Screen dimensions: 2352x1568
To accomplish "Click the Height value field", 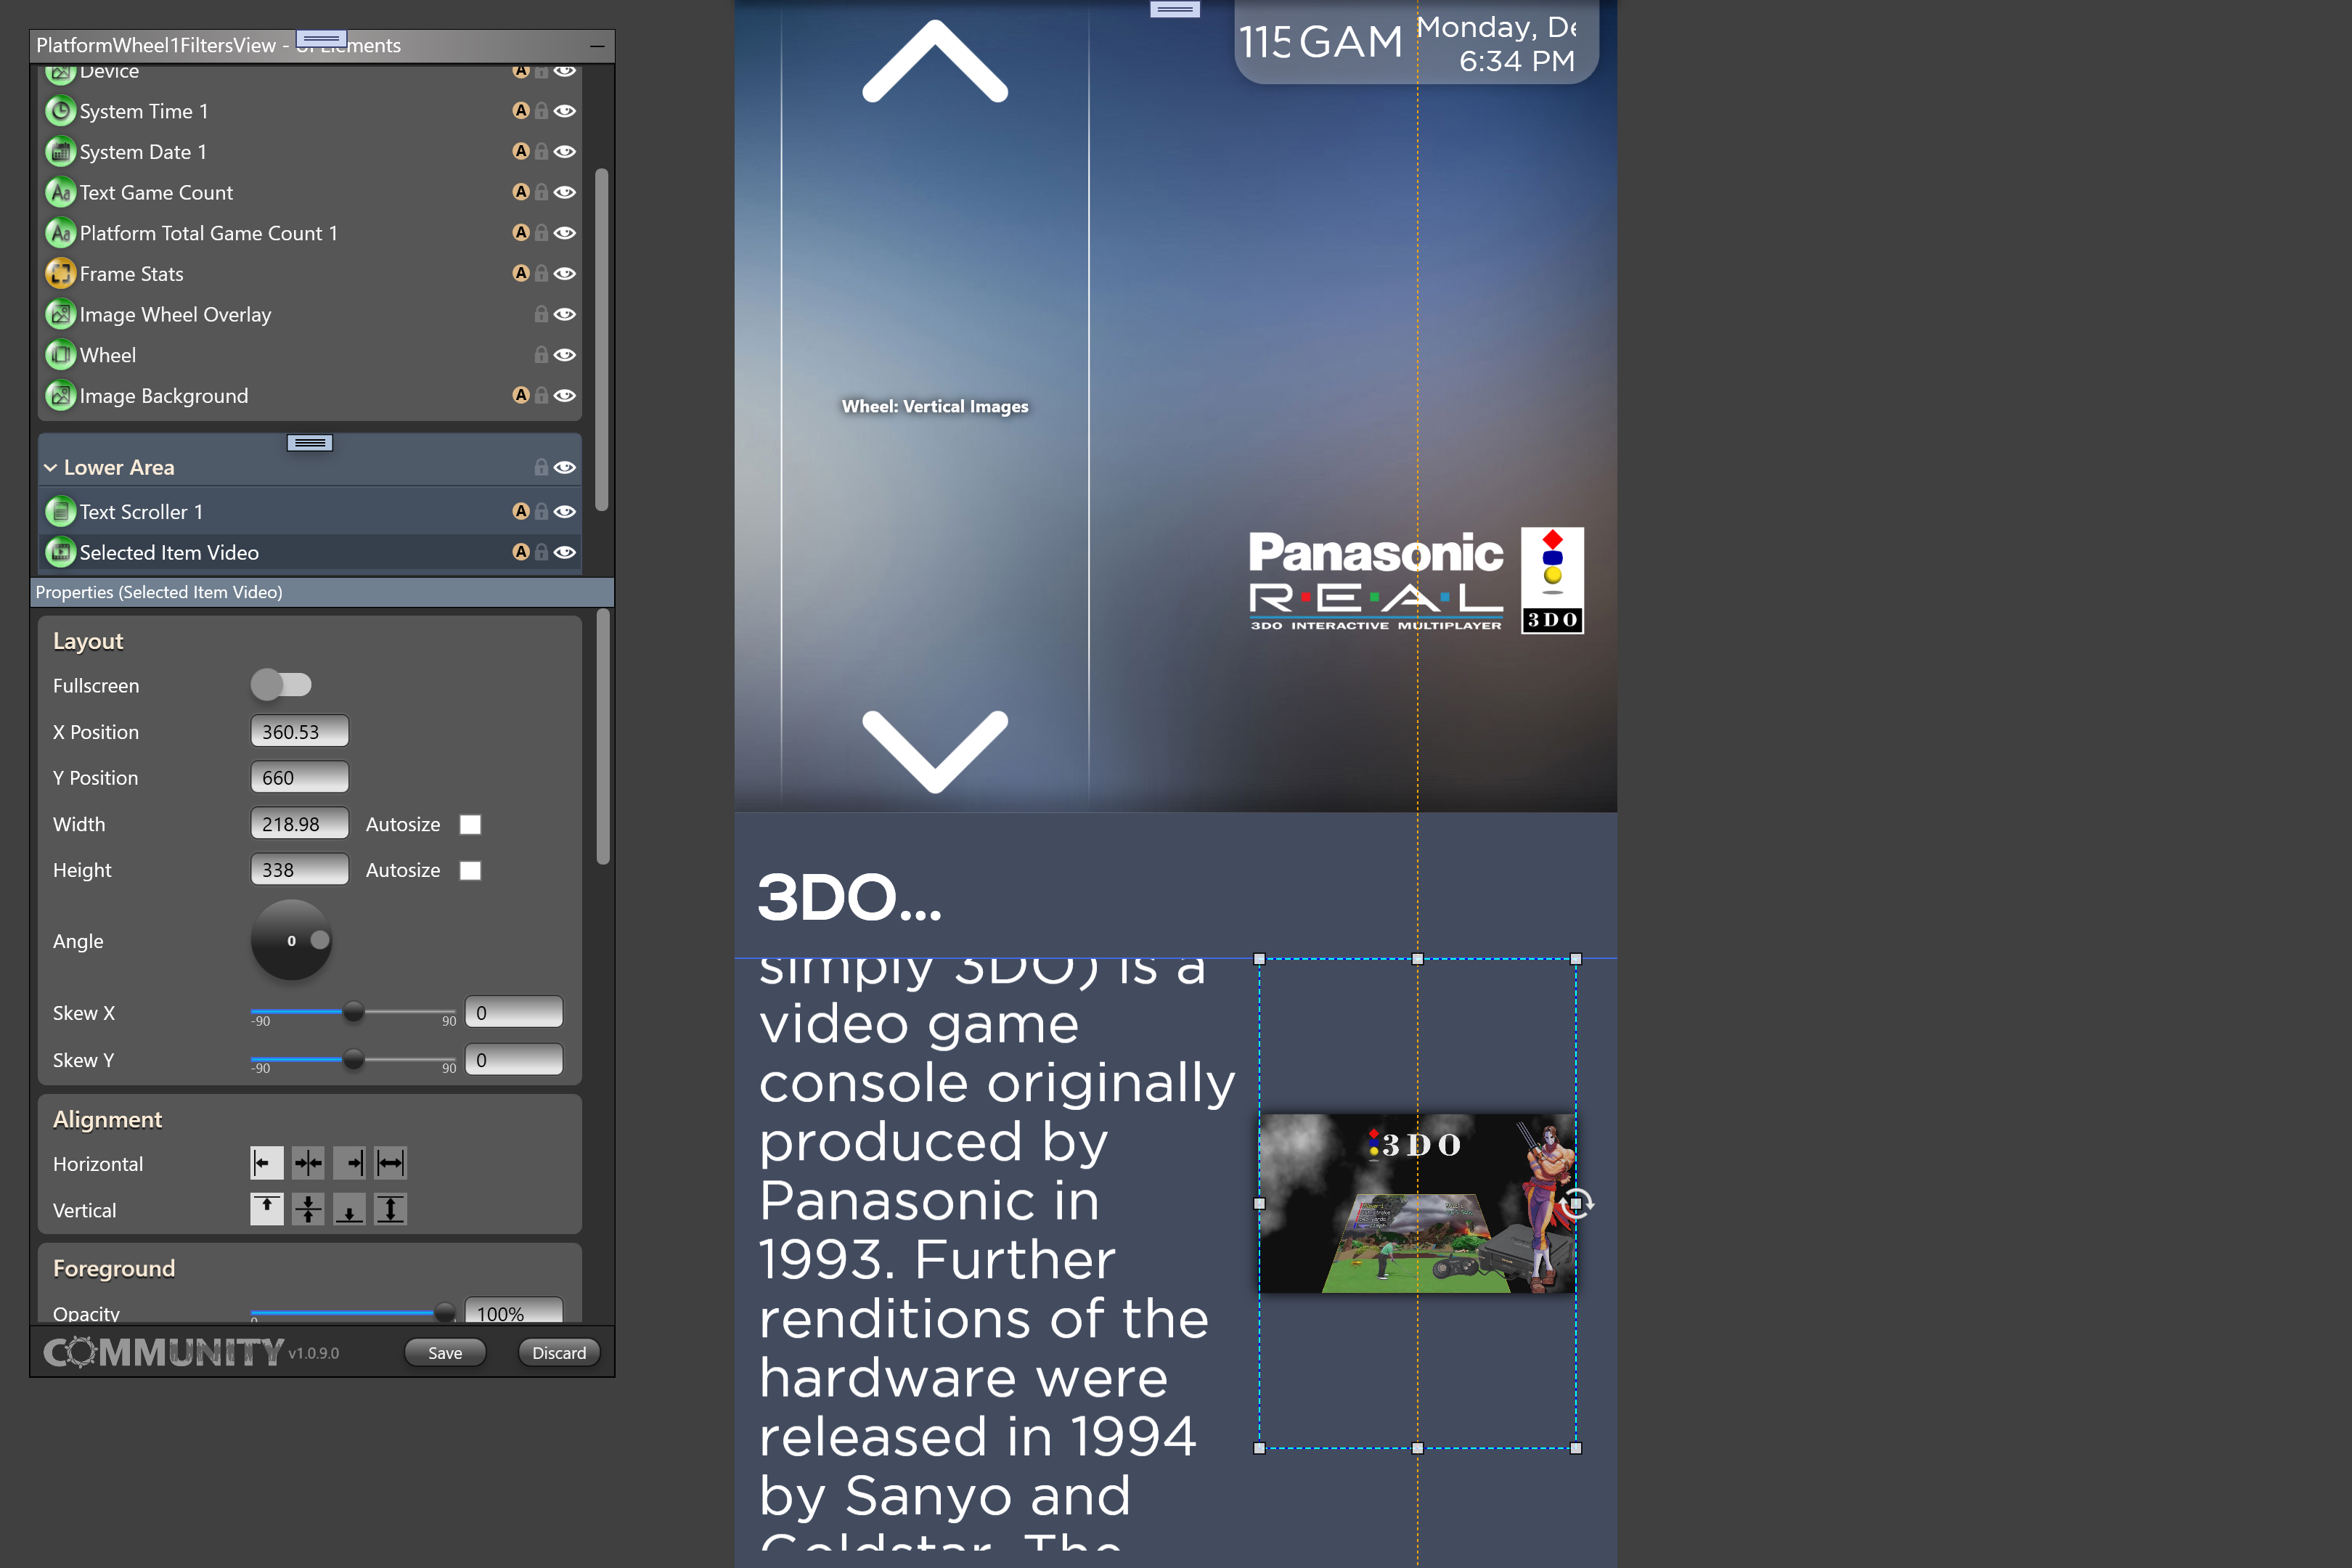I will click(x=299, y=870).
